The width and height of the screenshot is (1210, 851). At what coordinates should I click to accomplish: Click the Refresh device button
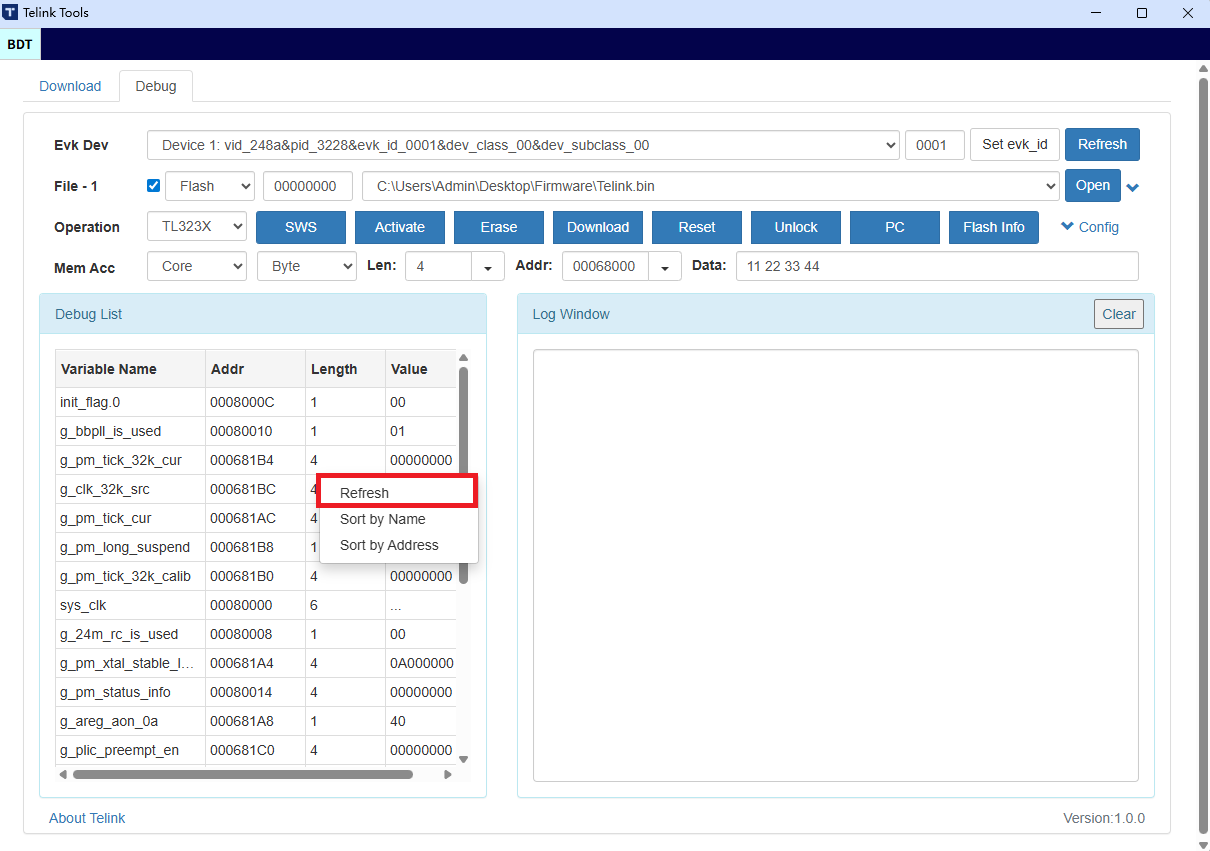point(1102,144)
